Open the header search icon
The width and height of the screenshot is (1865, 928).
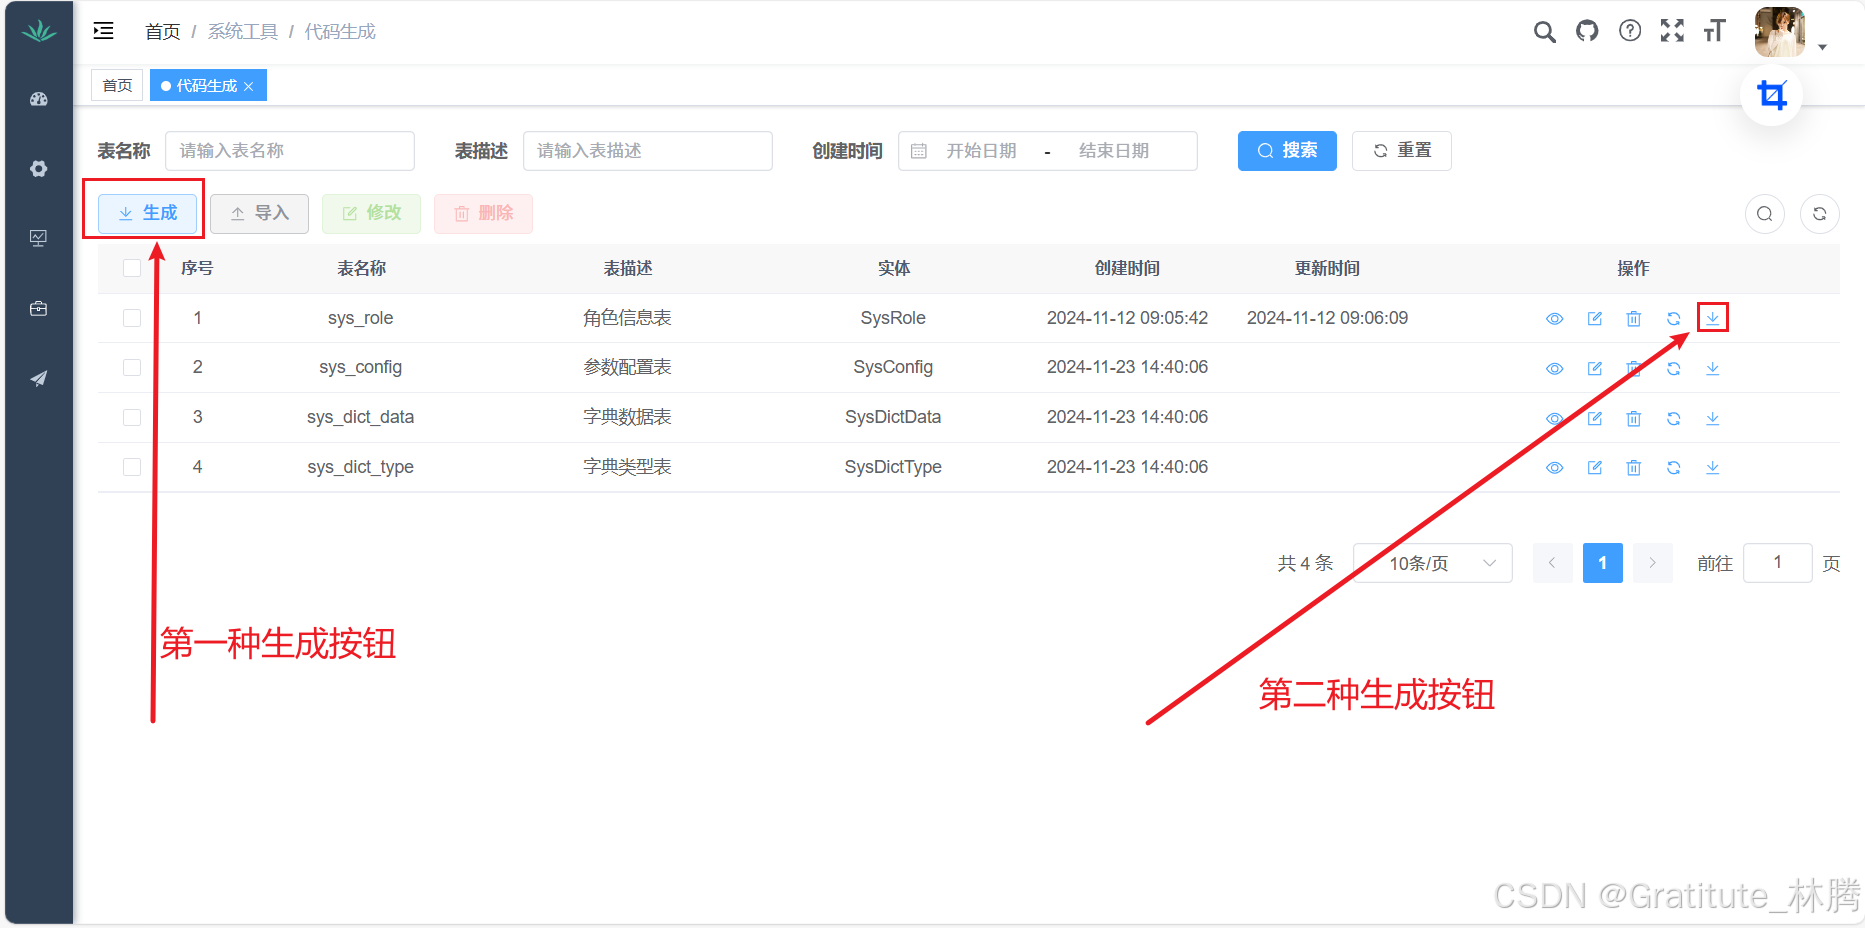(x=1545, y=32)
